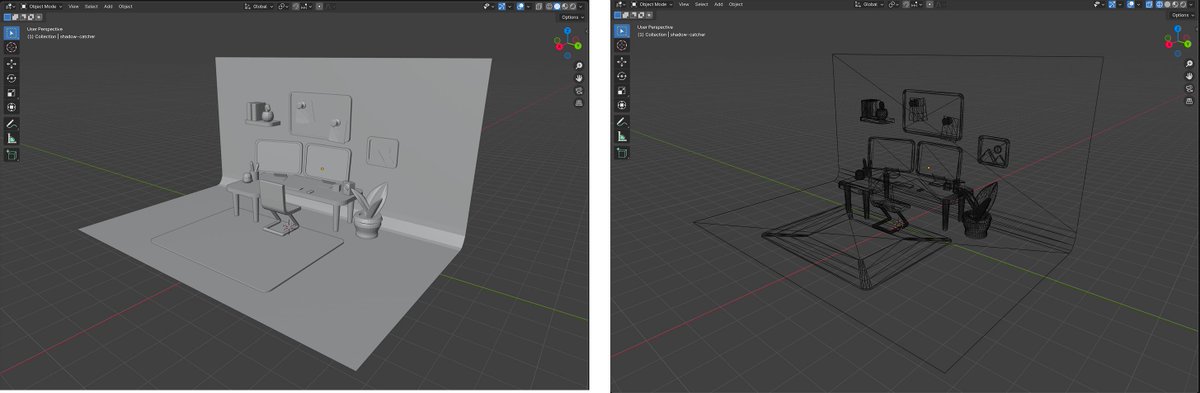Screen dimensions: 1200x393
Task: Click red X axis on left navigation gizmo
Action: [559, 47]
